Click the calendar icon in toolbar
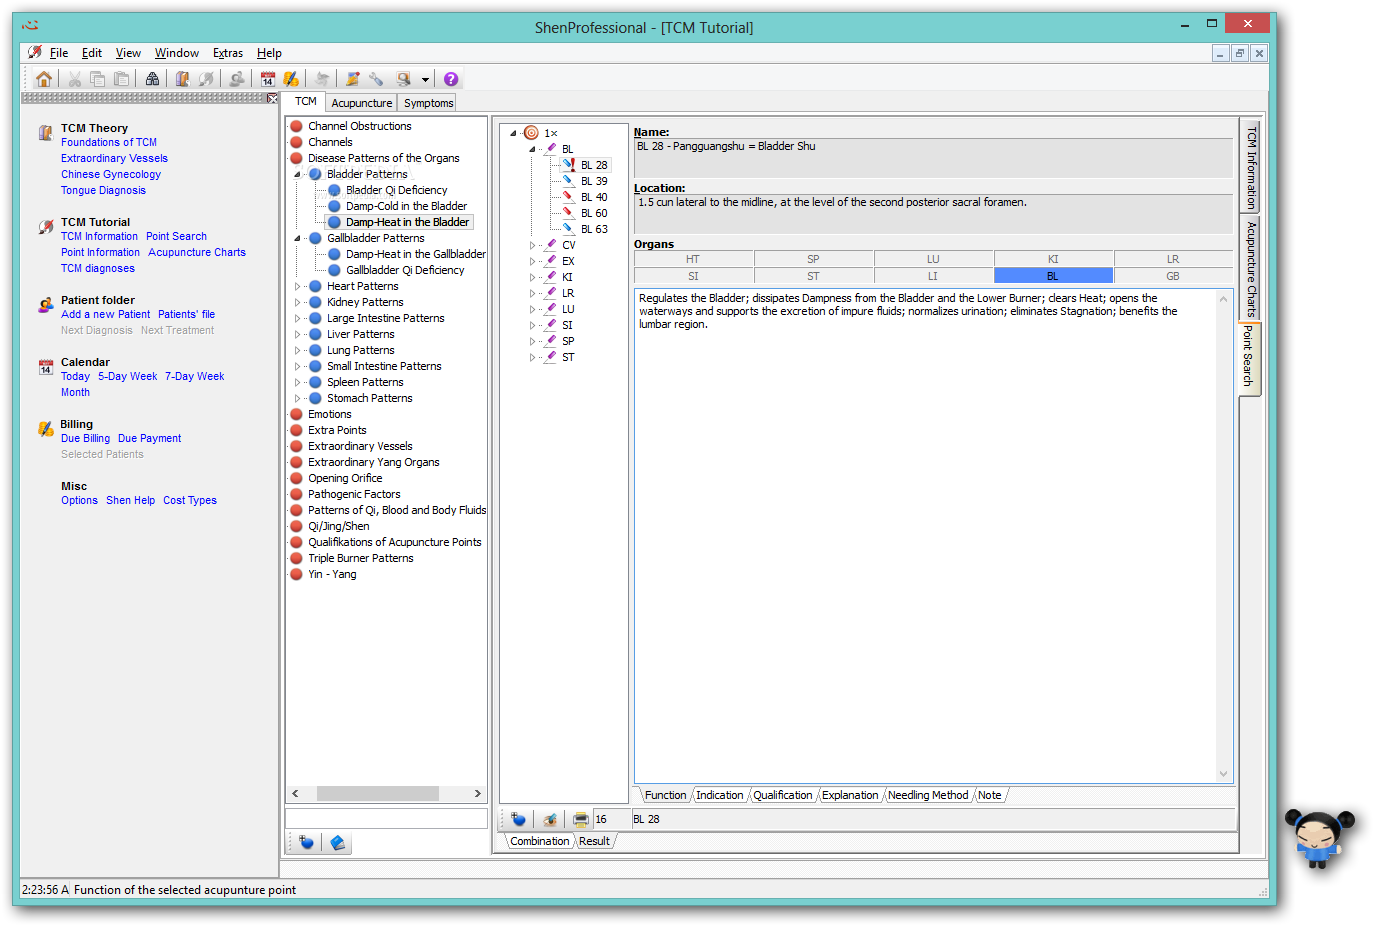This screenshot has width=1375, height=926. [x=267, y=79]
